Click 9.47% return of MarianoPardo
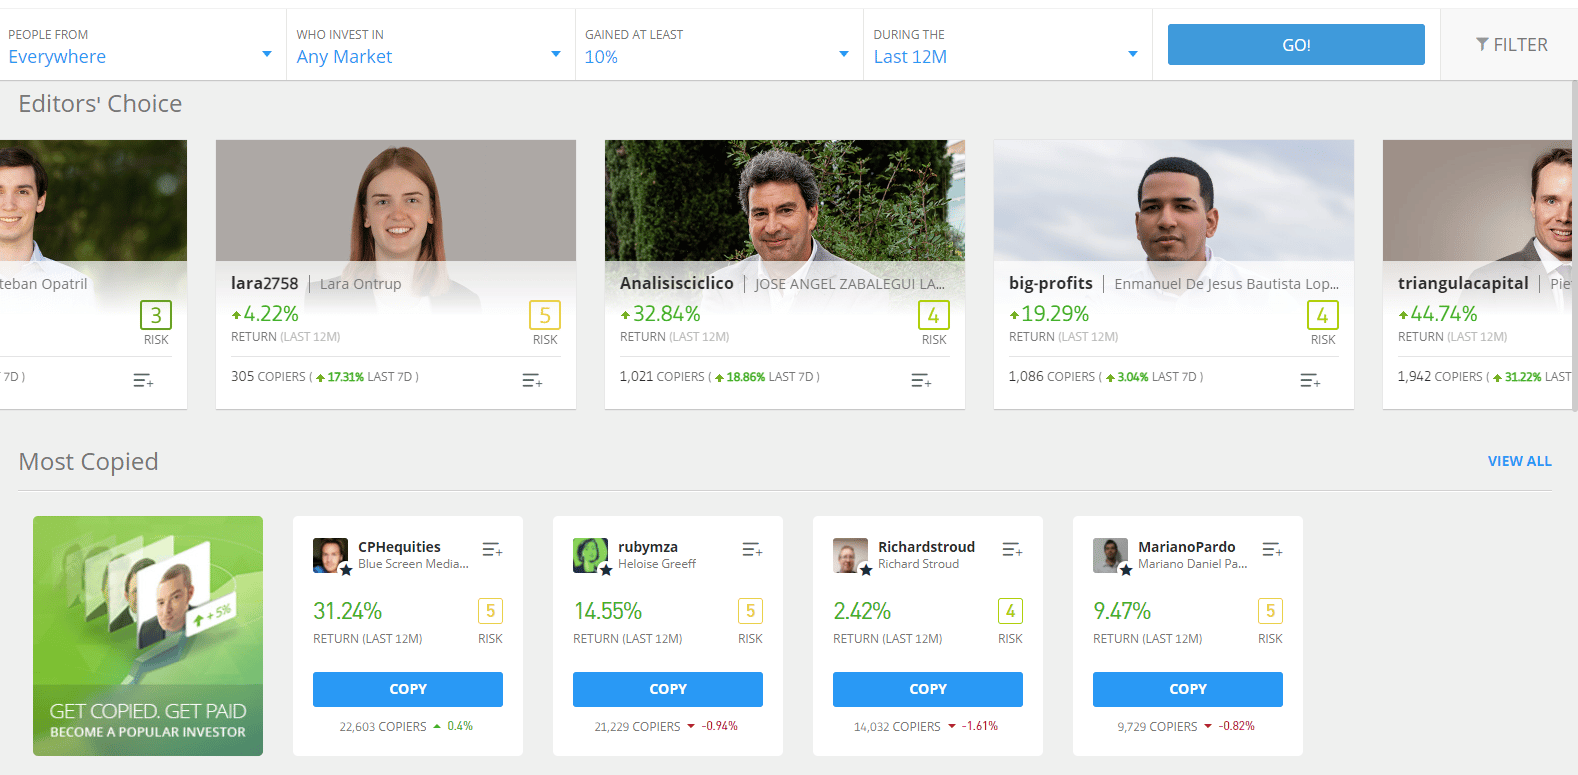 point(1122,611)
